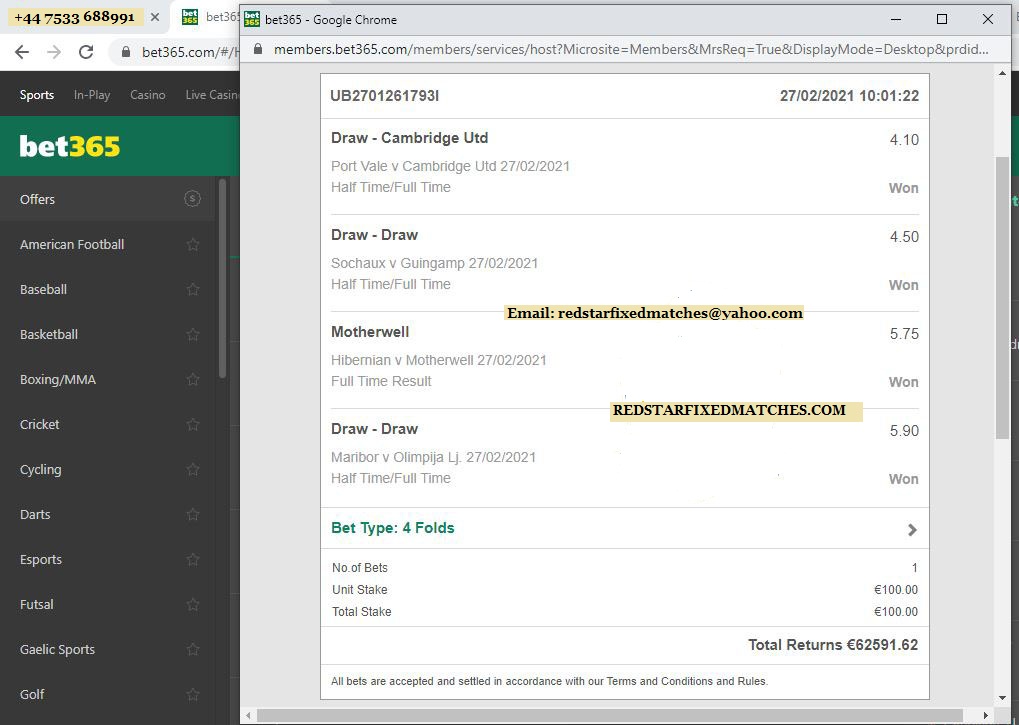Click the lock icon beside bet365.com address
This screenshot has width=1019, height=725.
[126, 52]
